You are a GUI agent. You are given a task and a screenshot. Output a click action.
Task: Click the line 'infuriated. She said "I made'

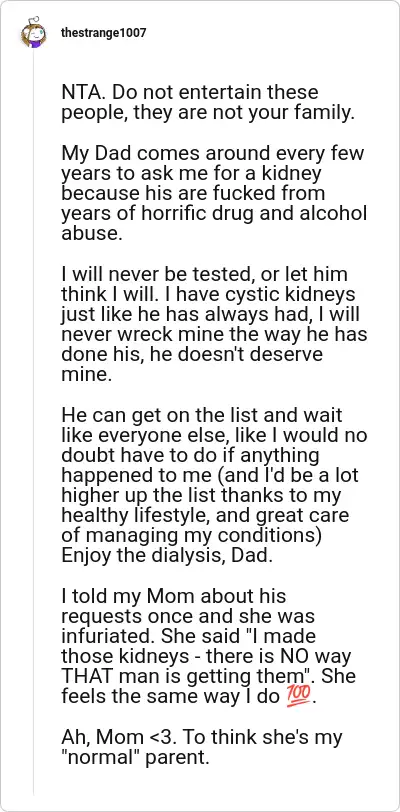pyautogui.click(x=188, y=636)
